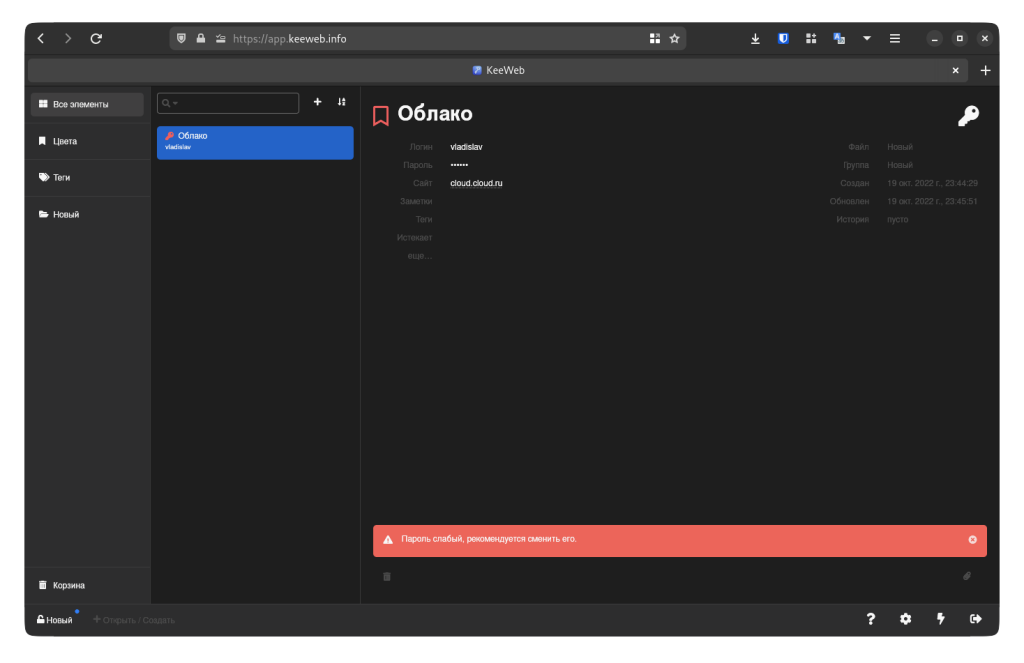
Task: Expand search options dropdown arrow
Action: click(175, 103)
